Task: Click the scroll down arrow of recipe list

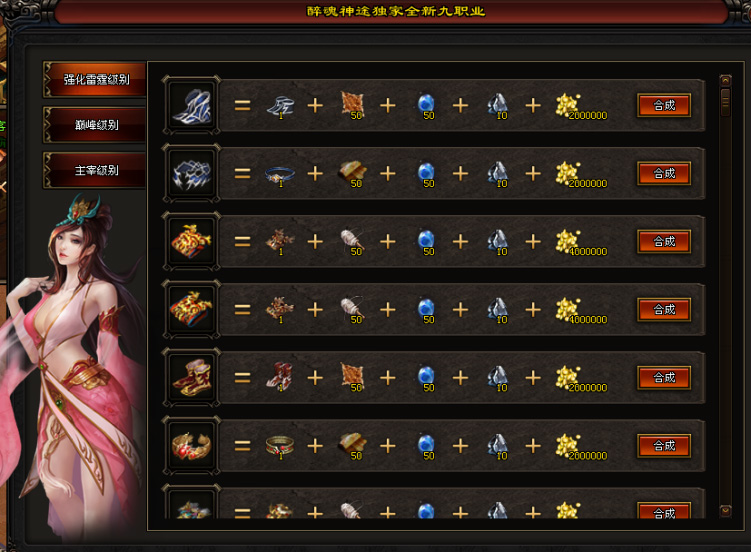Action: pyautogui.click(x=726, y=511)
